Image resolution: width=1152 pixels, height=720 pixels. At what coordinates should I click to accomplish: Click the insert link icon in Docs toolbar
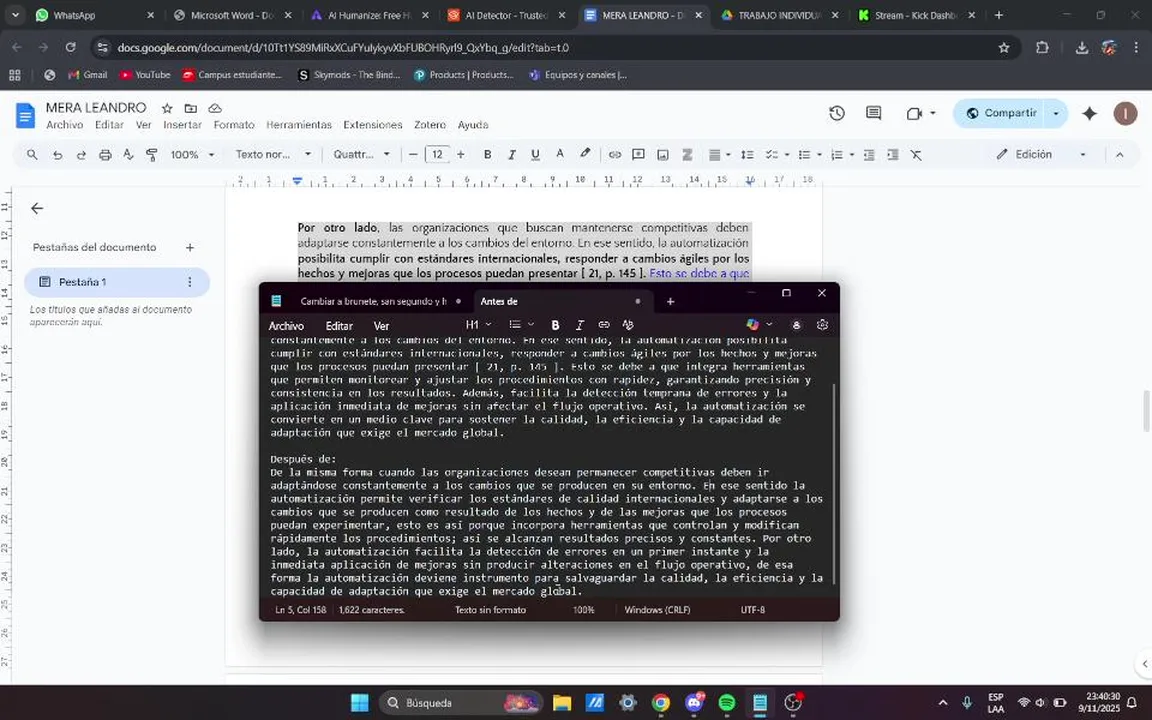coord(615,155)
